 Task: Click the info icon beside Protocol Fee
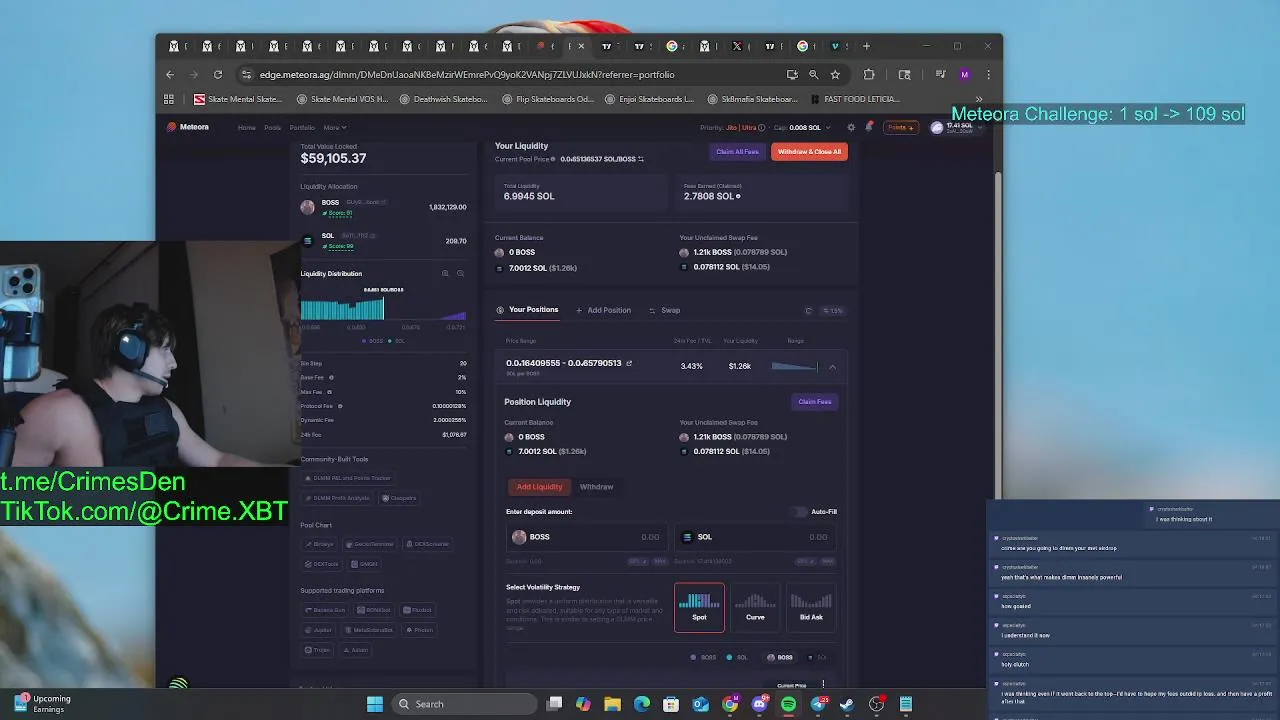340,406
